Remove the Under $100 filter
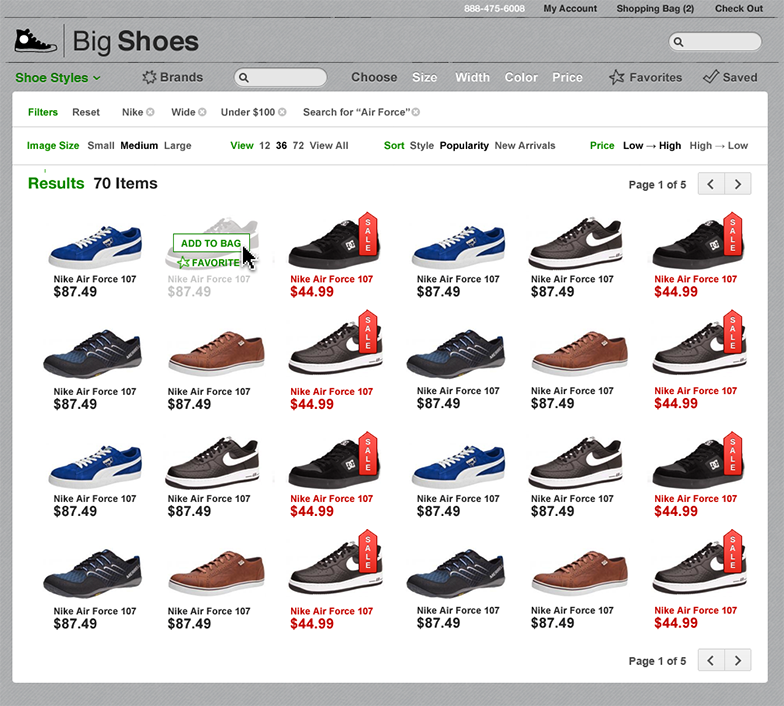Viewport: 784px width, 706px height. [x=282, y=112]
